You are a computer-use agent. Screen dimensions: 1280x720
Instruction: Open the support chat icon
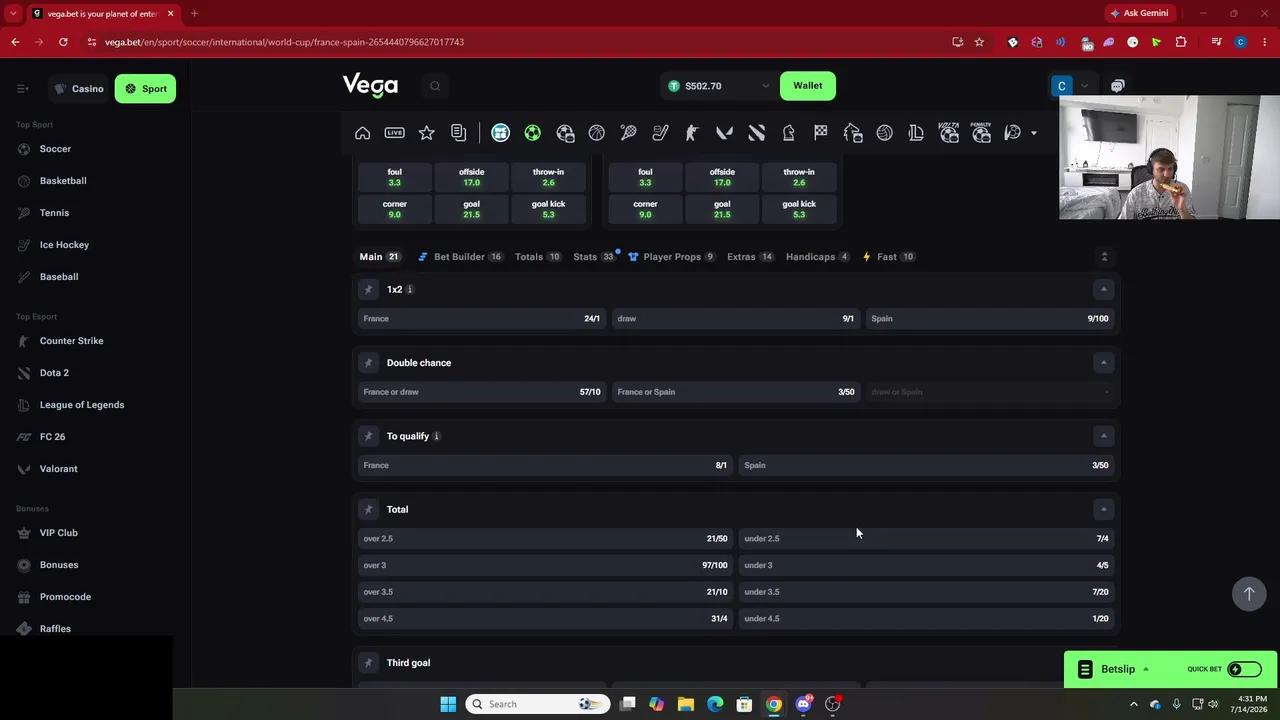(1118, 86)
